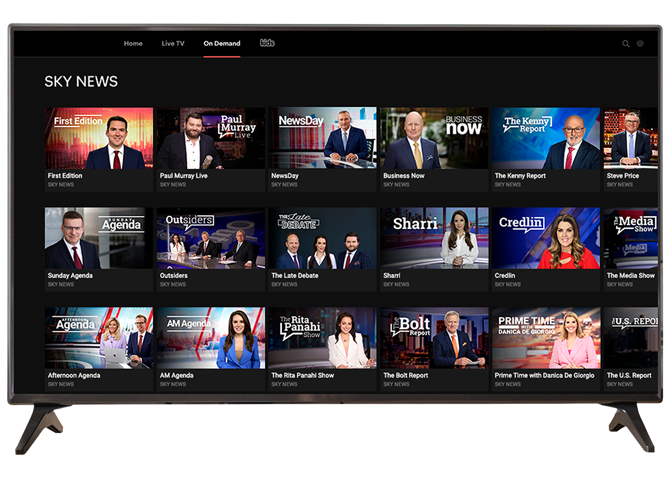Open The Late Debate thumbnail
Viewport: 669px width, 477px height.
point(322,238)
